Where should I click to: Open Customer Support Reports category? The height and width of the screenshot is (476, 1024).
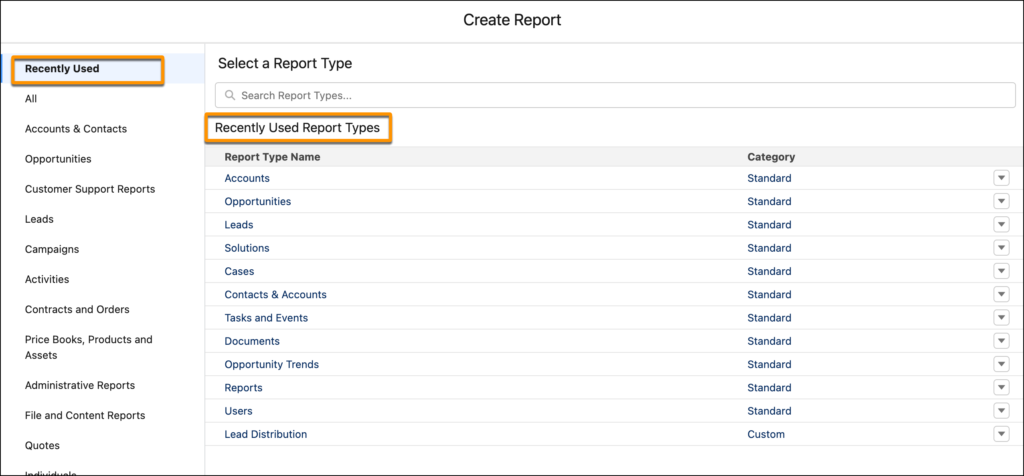90,189
